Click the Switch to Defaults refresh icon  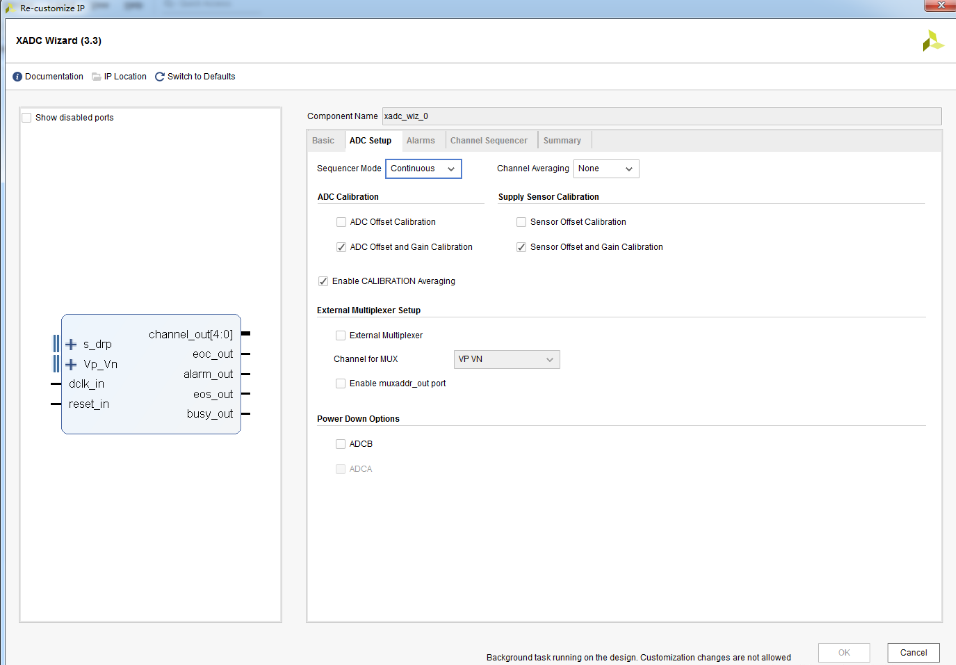point(160,77)
